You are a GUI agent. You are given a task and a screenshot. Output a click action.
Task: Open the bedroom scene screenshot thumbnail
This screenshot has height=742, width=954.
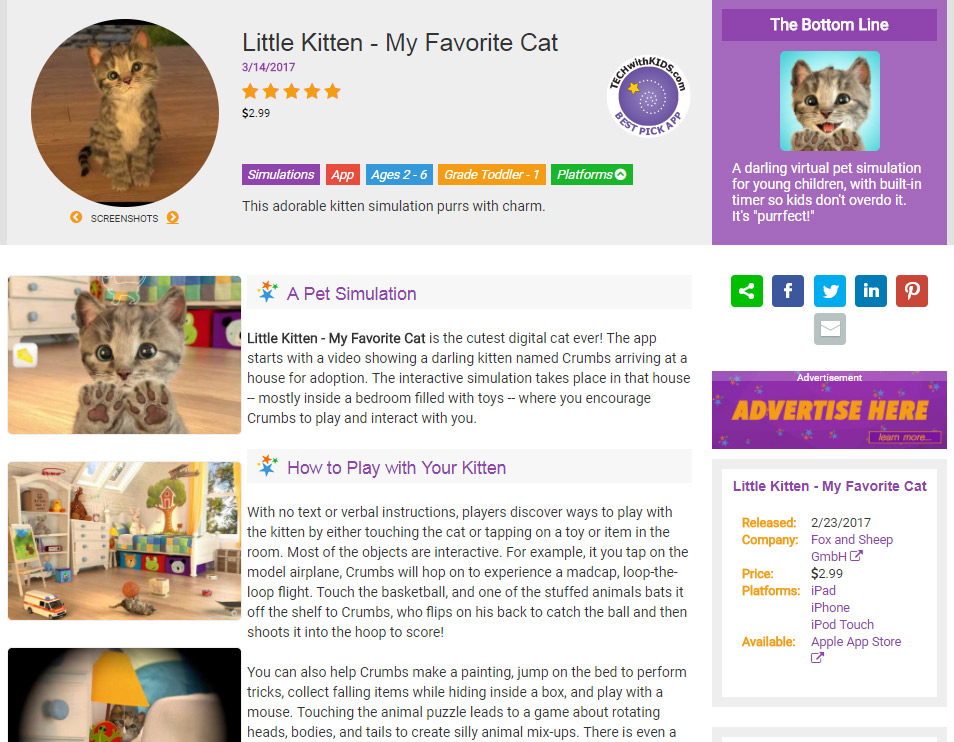click(124, 541)
